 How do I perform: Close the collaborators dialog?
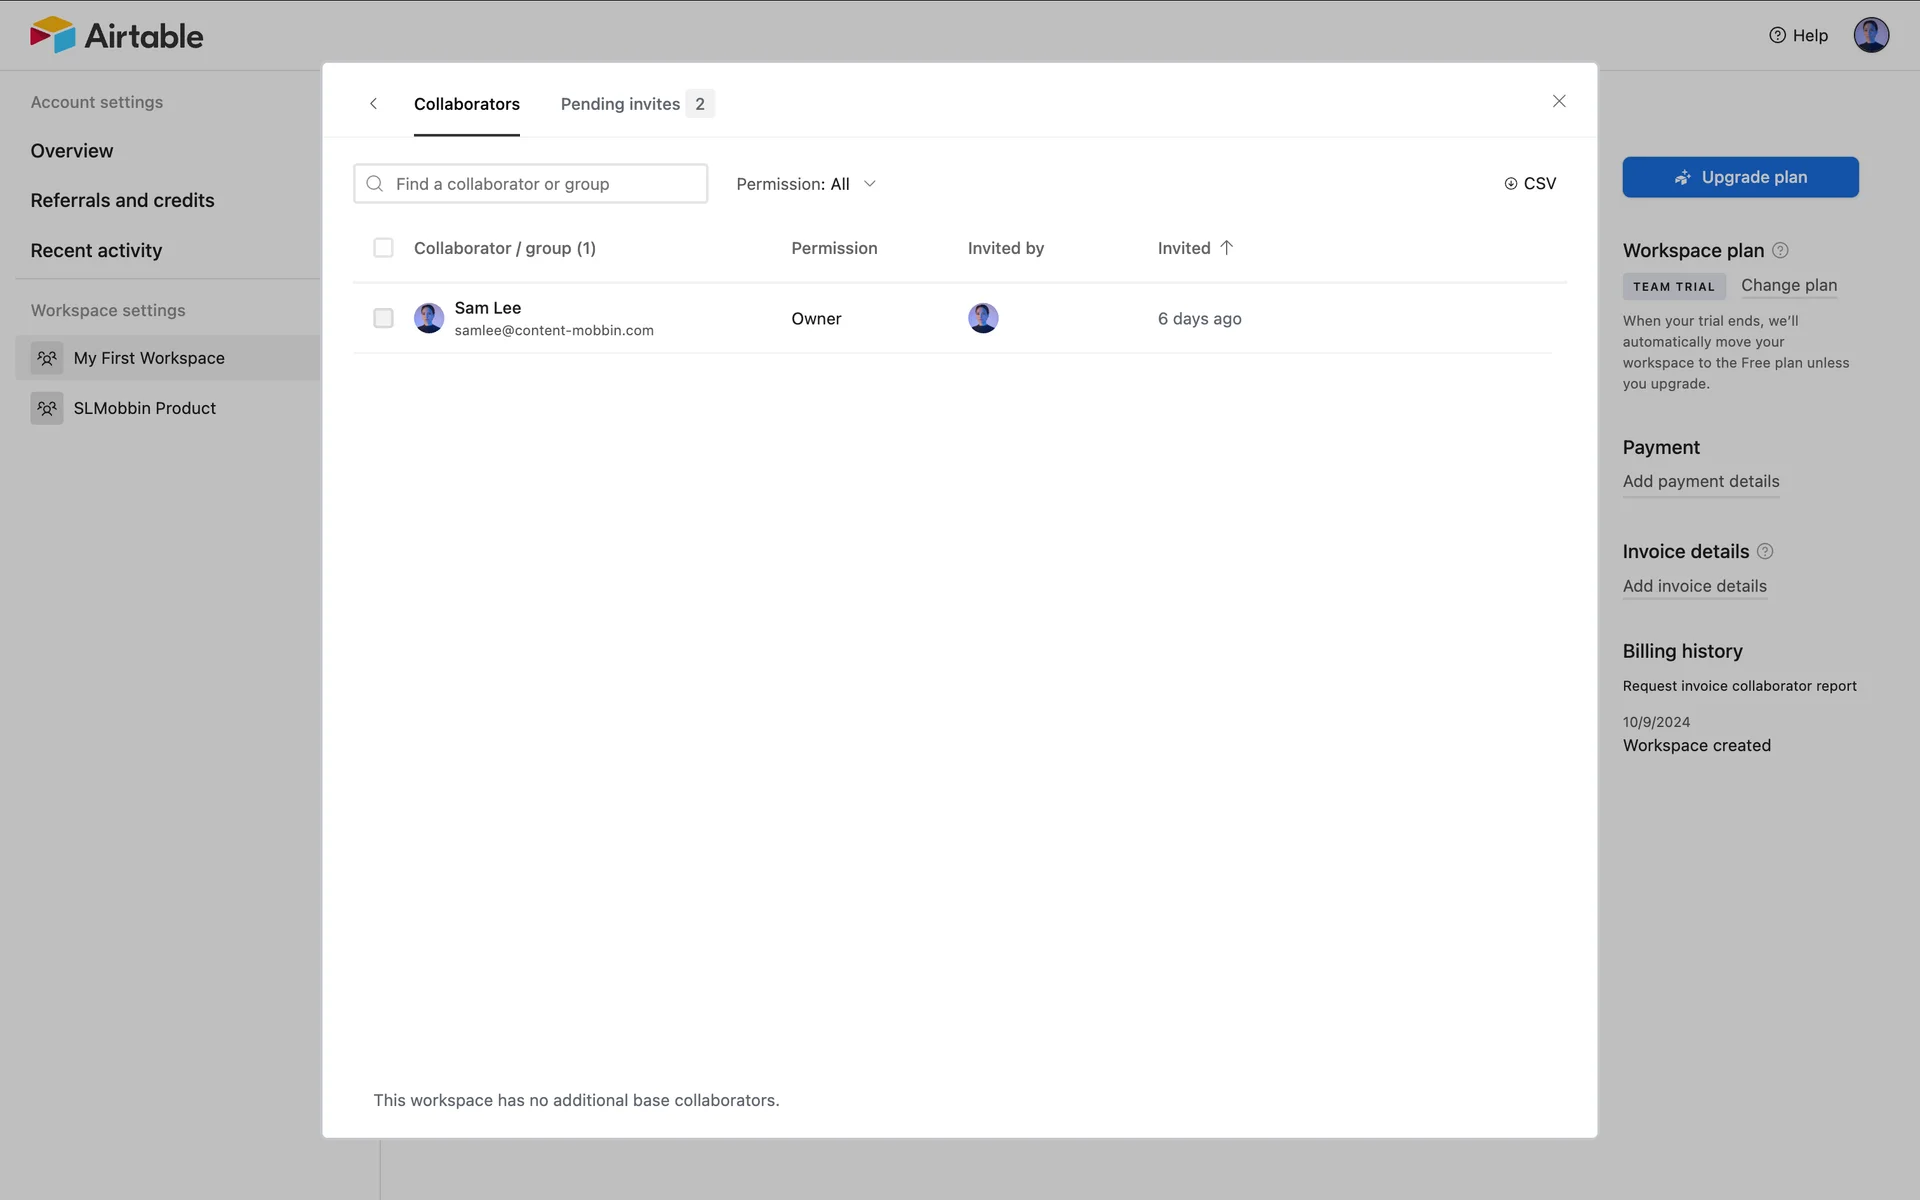(x=1558, y=101)
